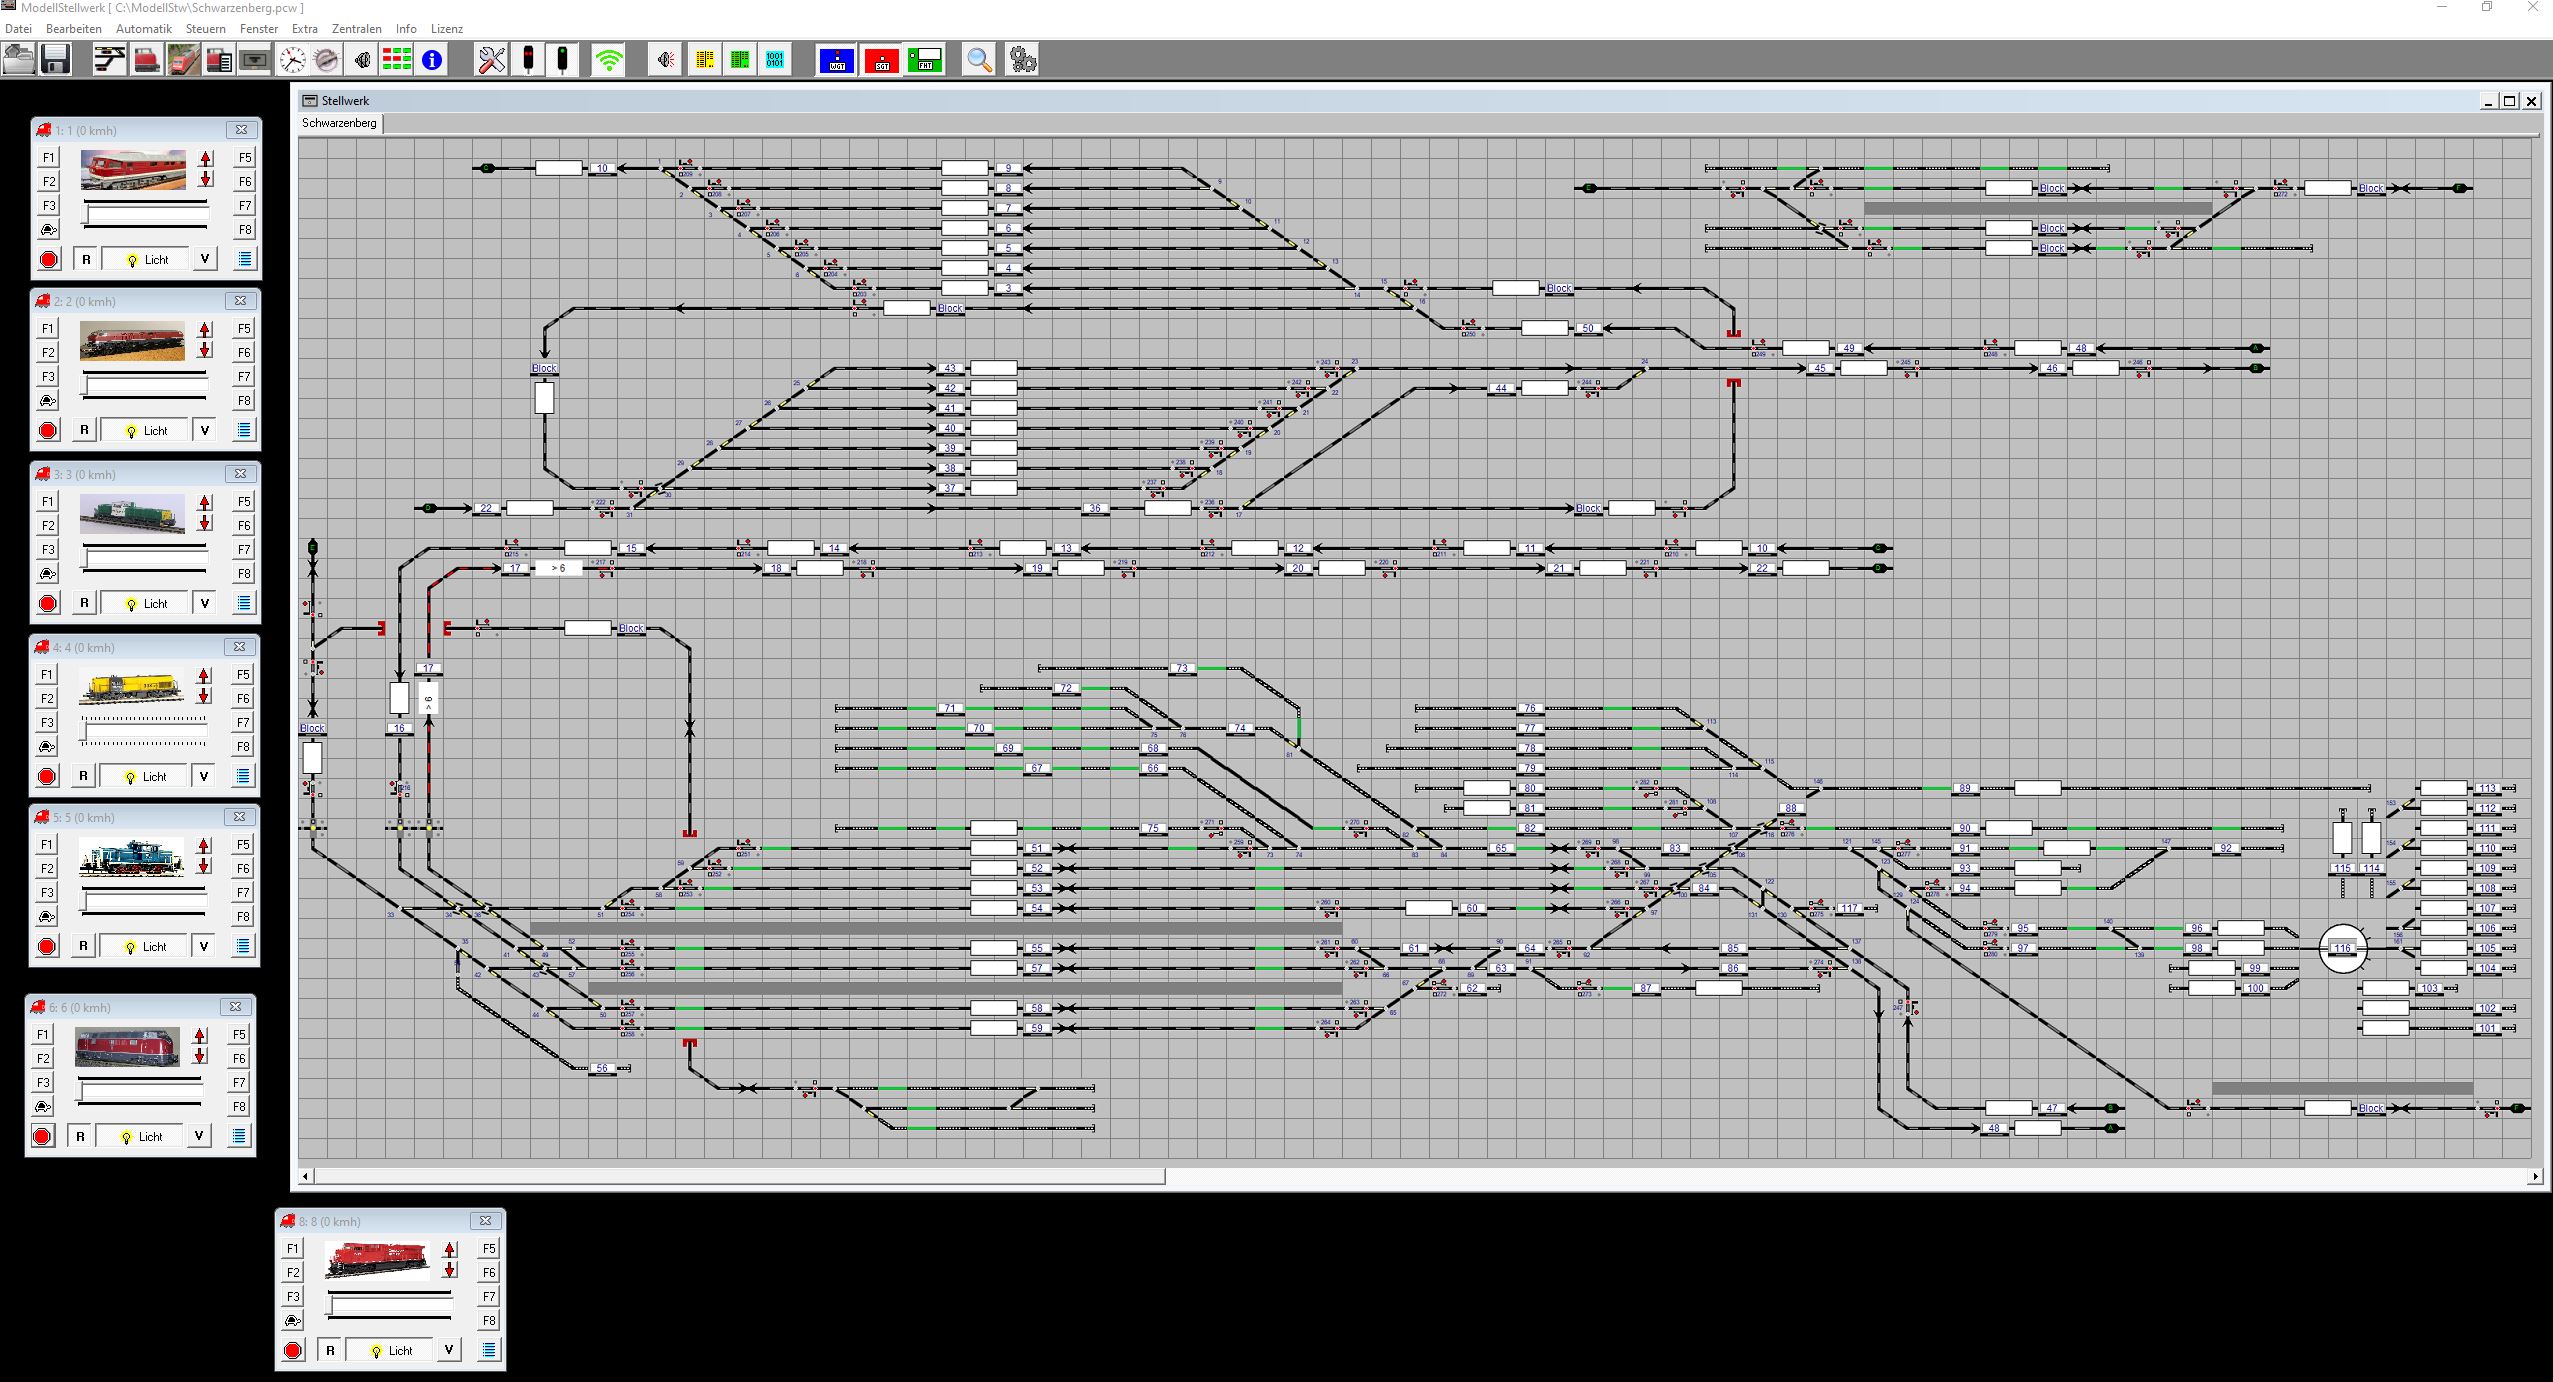Image resolution: width=2553 pixels, height=1382 pixels.
Task: Open the gears settings toolbar icon
Action: pyautogui.click(x=1021, y=59)
